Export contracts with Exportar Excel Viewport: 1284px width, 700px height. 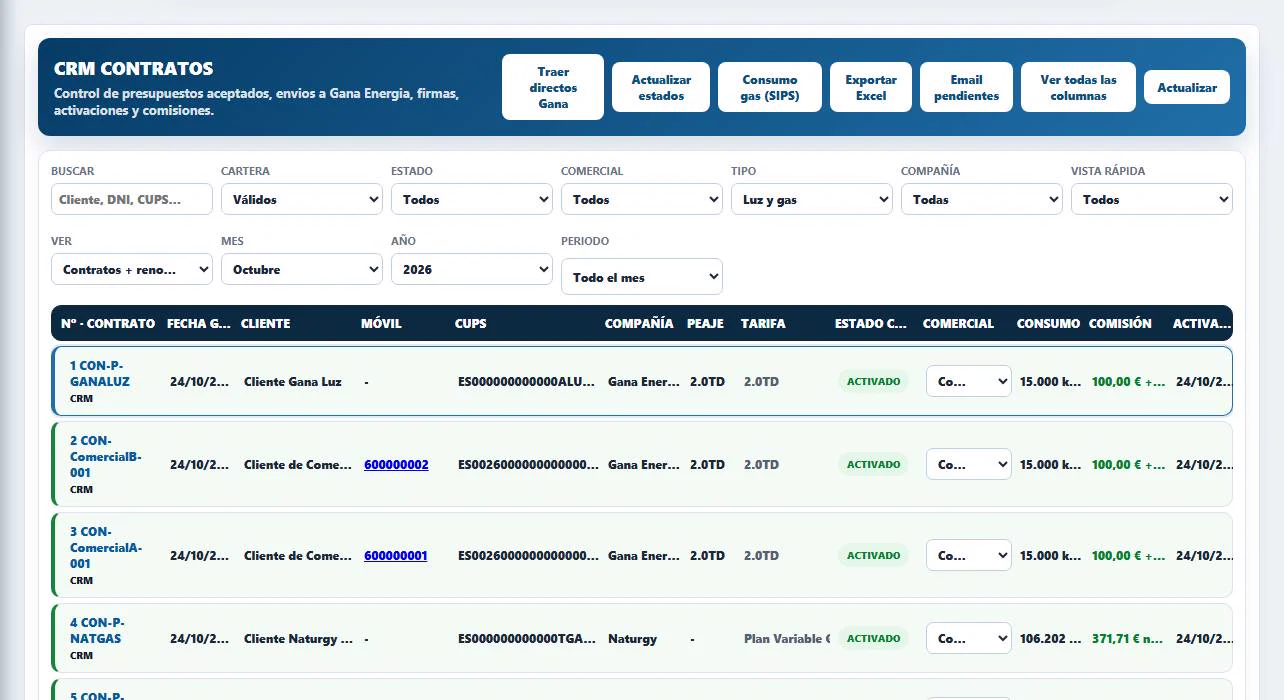point(871,87)
